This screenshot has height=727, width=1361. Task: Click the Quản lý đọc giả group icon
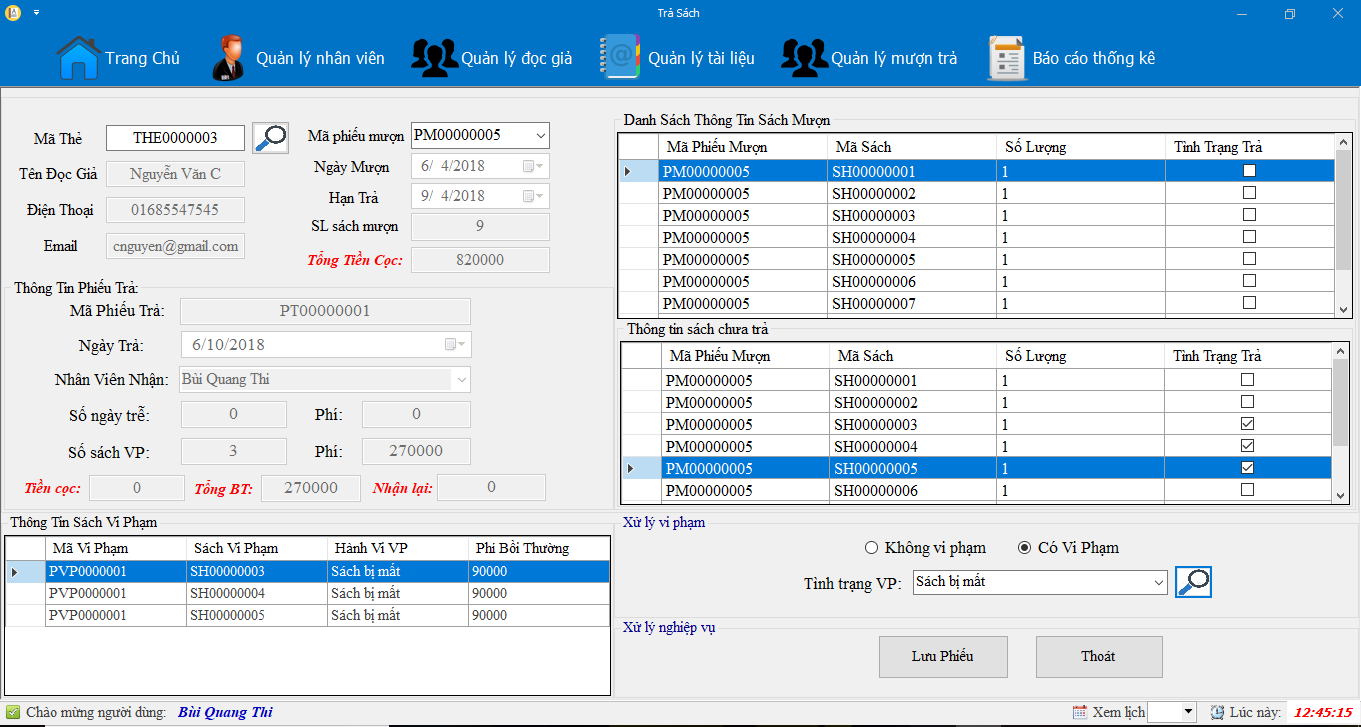[434, 58]
